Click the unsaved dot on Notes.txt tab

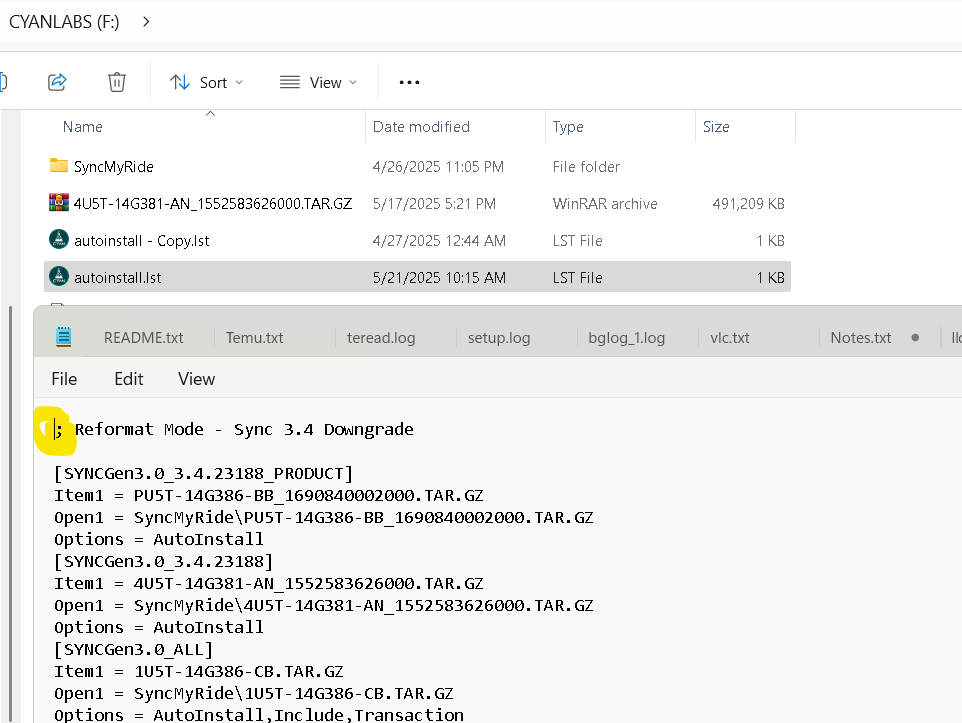915,338
